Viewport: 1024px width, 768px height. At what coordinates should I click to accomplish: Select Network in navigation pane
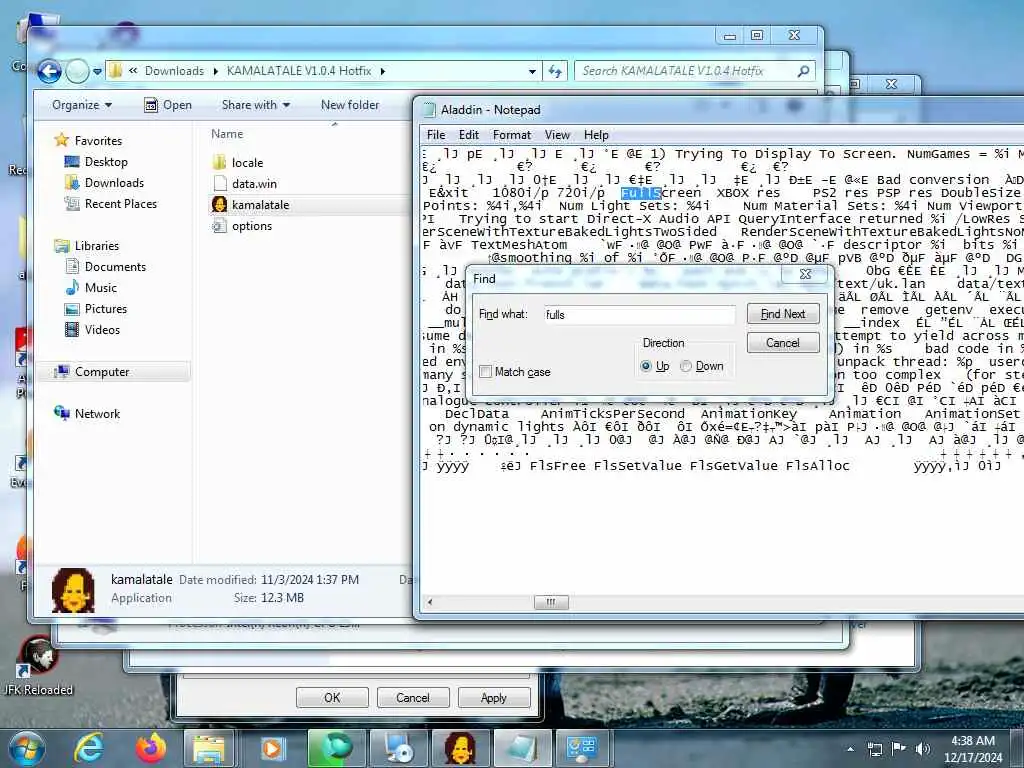click(x=97, y=413)
